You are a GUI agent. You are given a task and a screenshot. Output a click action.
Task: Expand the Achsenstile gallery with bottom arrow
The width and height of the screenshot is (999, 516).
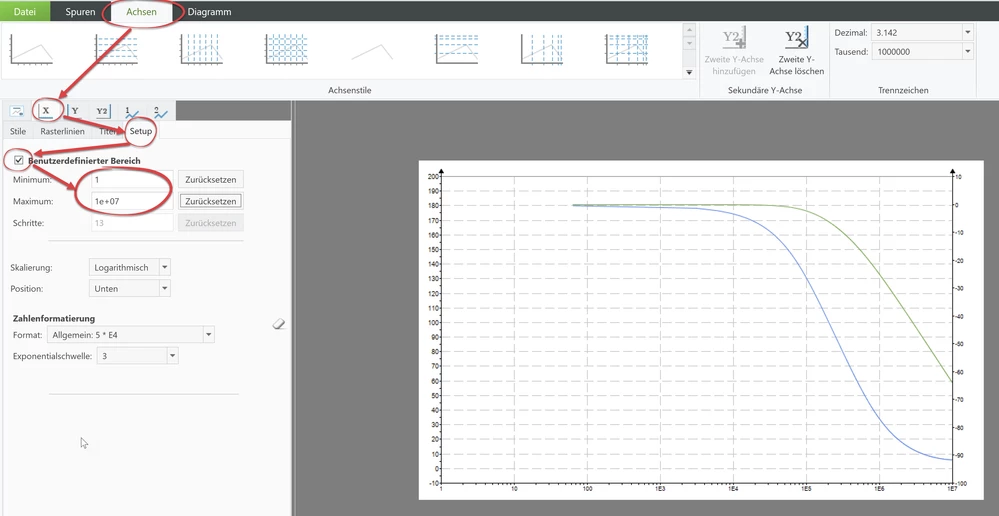[x=689, y=73]
